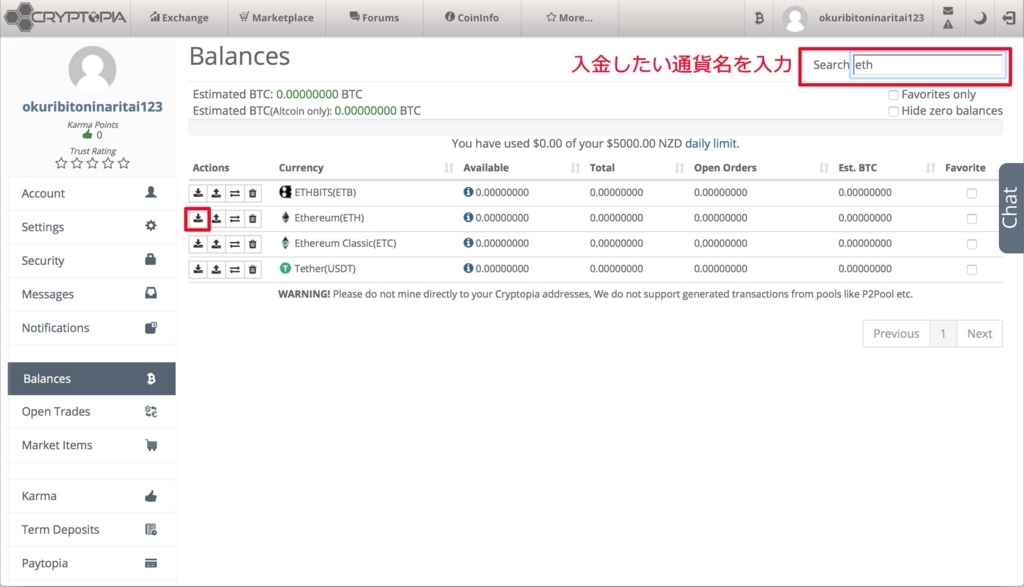Click the withdraw icon for ETHBITS(ETB)

pyautogui.click(x=216, y=193)
